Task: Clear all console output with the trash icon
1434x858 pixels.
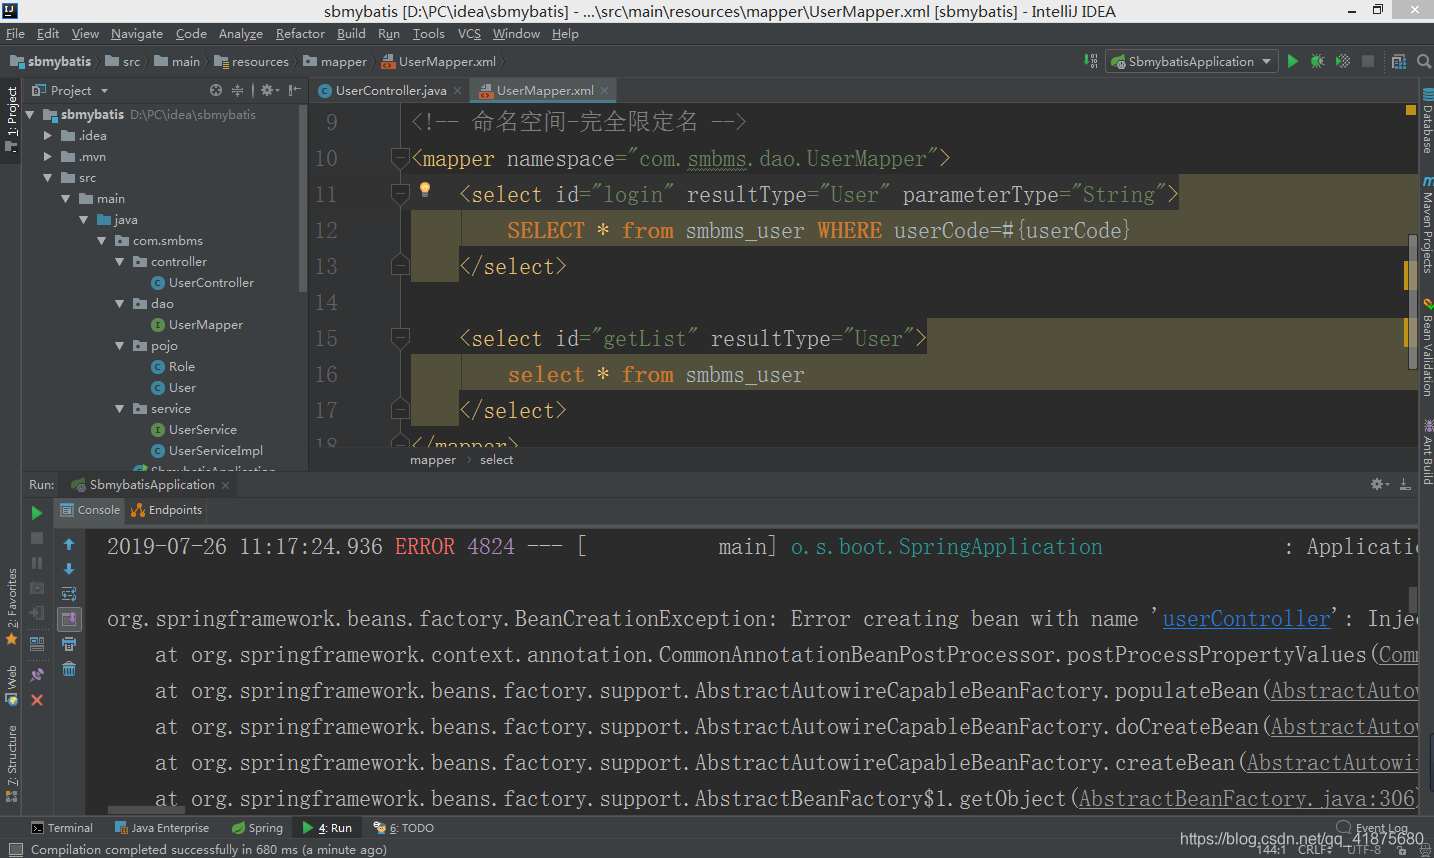Action: click(x=69, y=669)
